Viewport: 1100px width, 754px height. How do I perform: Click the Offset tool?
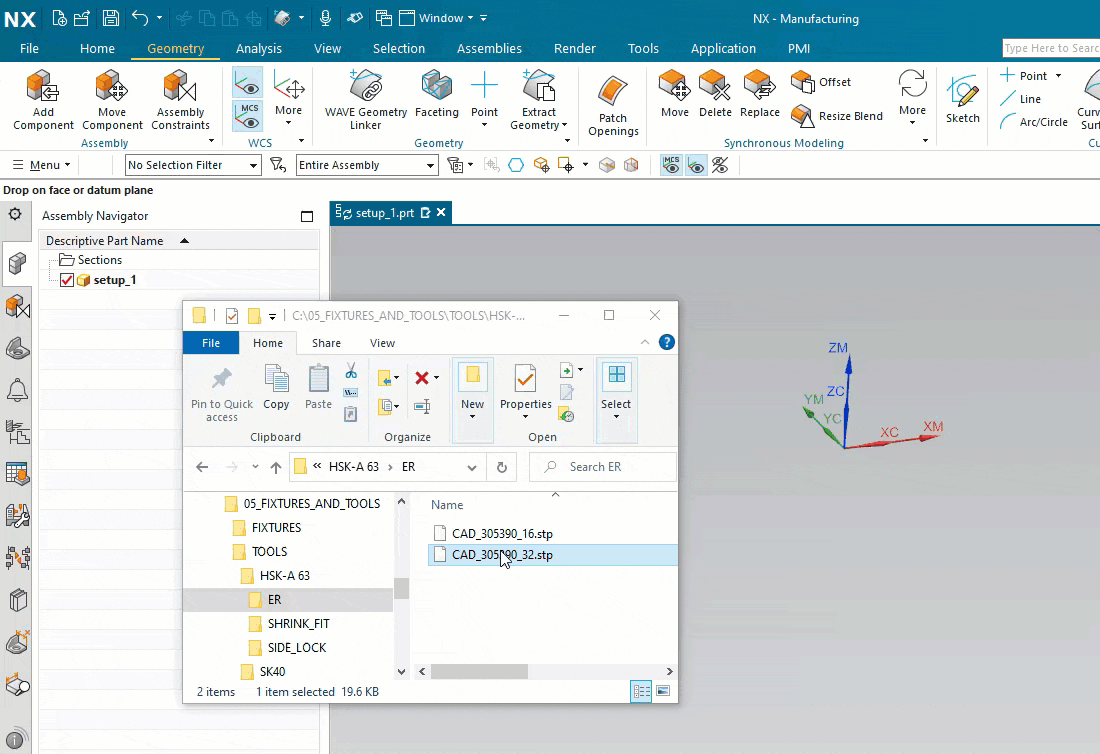tap(821, 82)
